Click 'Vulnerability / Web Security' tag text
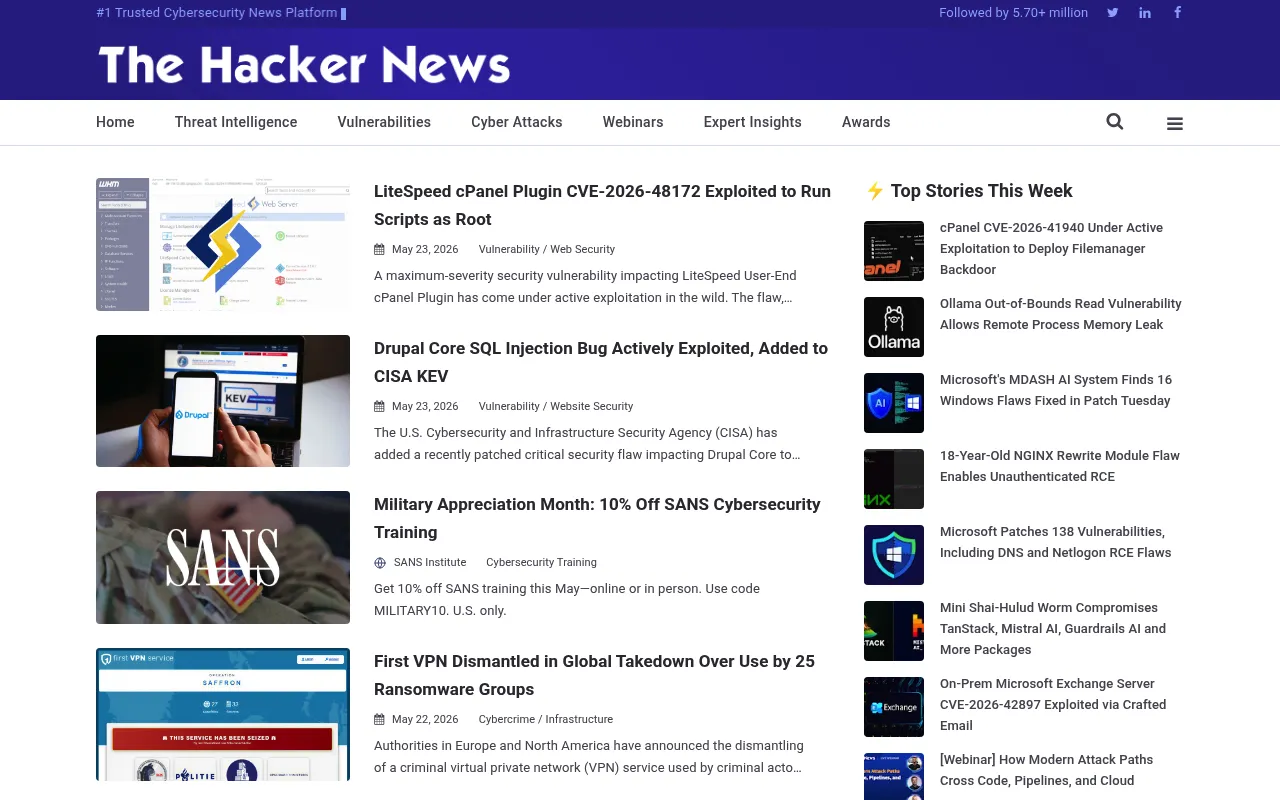The height and width of the screenshot is (800, 1280). 547,250
